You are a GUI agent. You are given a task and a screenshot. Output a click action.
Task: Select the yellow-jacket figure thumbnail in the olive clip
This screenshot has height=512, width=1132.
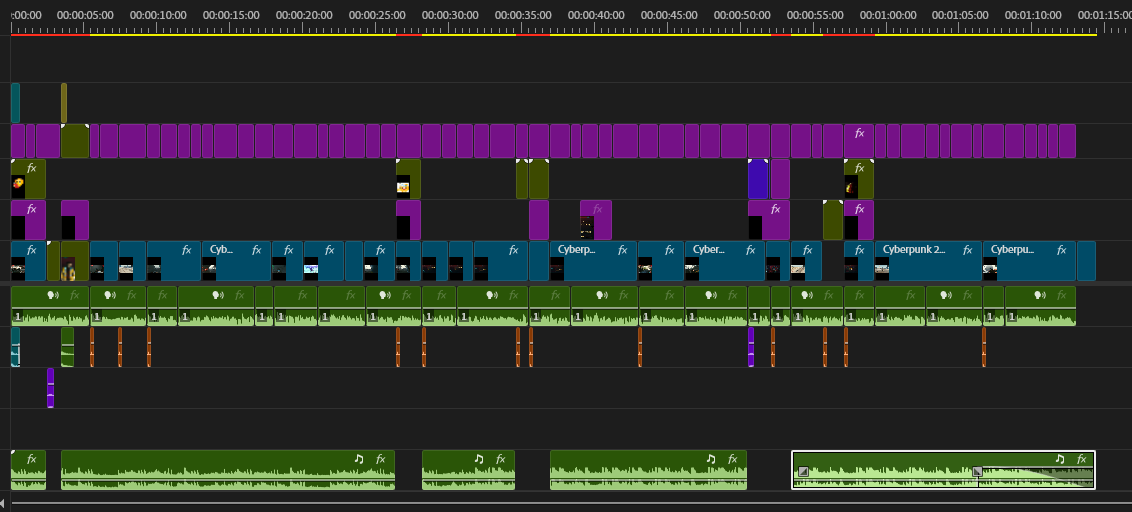tap(69, 270)
